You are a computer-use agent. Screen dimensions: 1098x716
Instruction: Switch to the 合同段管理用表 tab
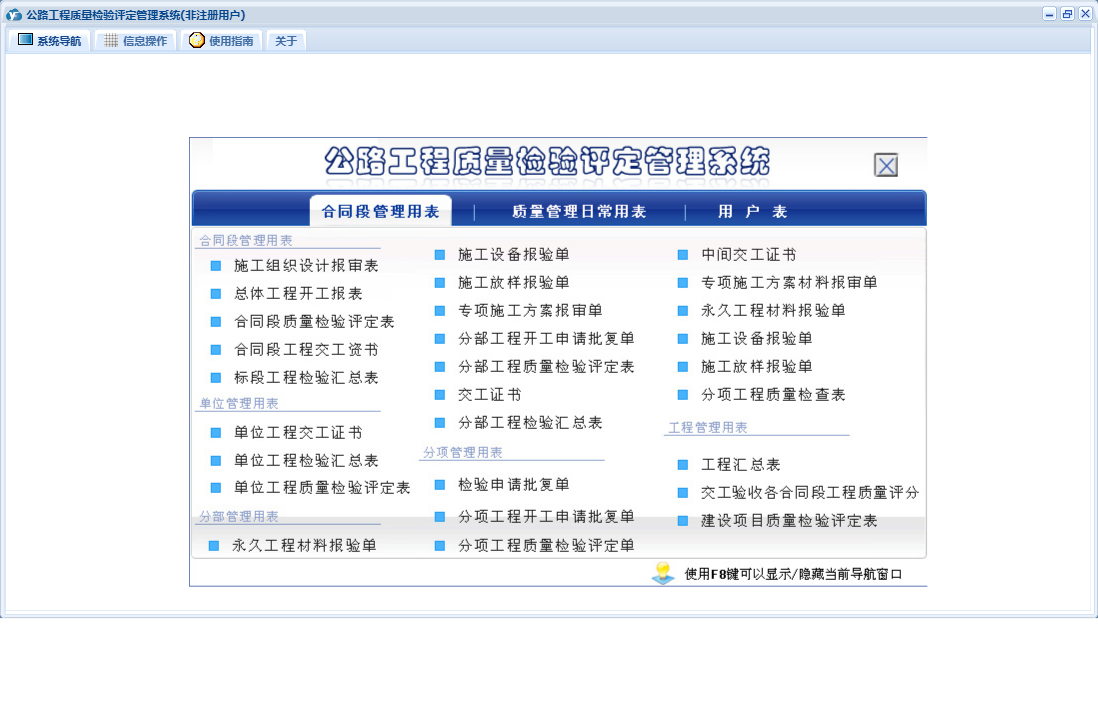click(380, 212)
